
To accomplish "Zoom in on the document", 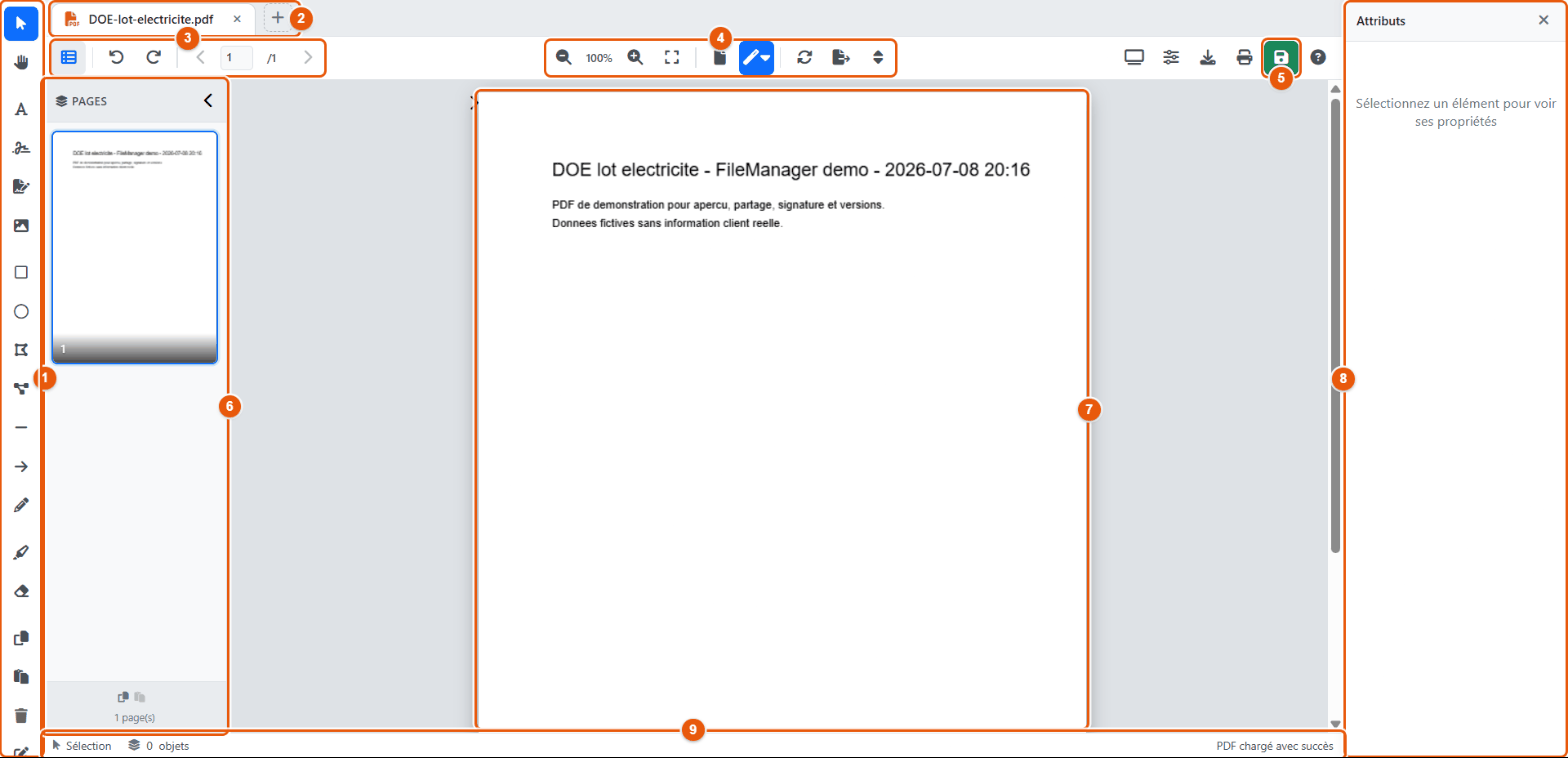I will click(x=635, y=58).
